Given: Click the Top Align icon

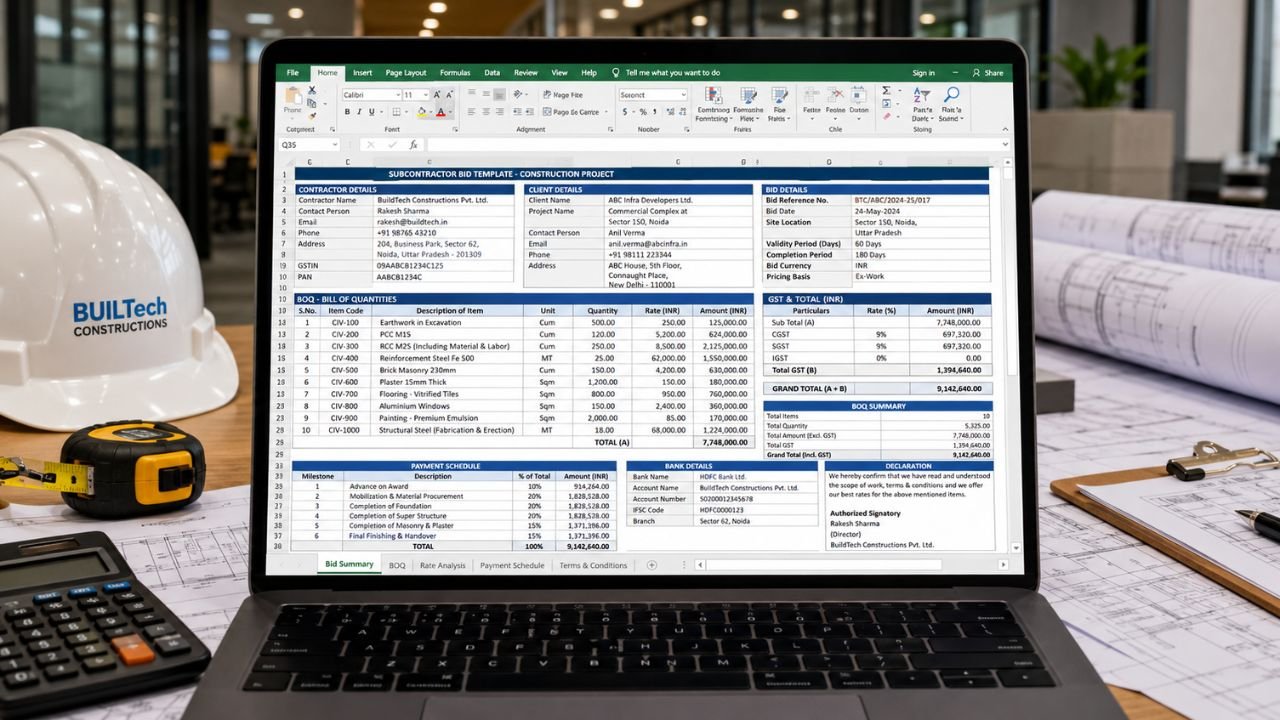Looking at the screenshot, I should (x=472, y=92).
